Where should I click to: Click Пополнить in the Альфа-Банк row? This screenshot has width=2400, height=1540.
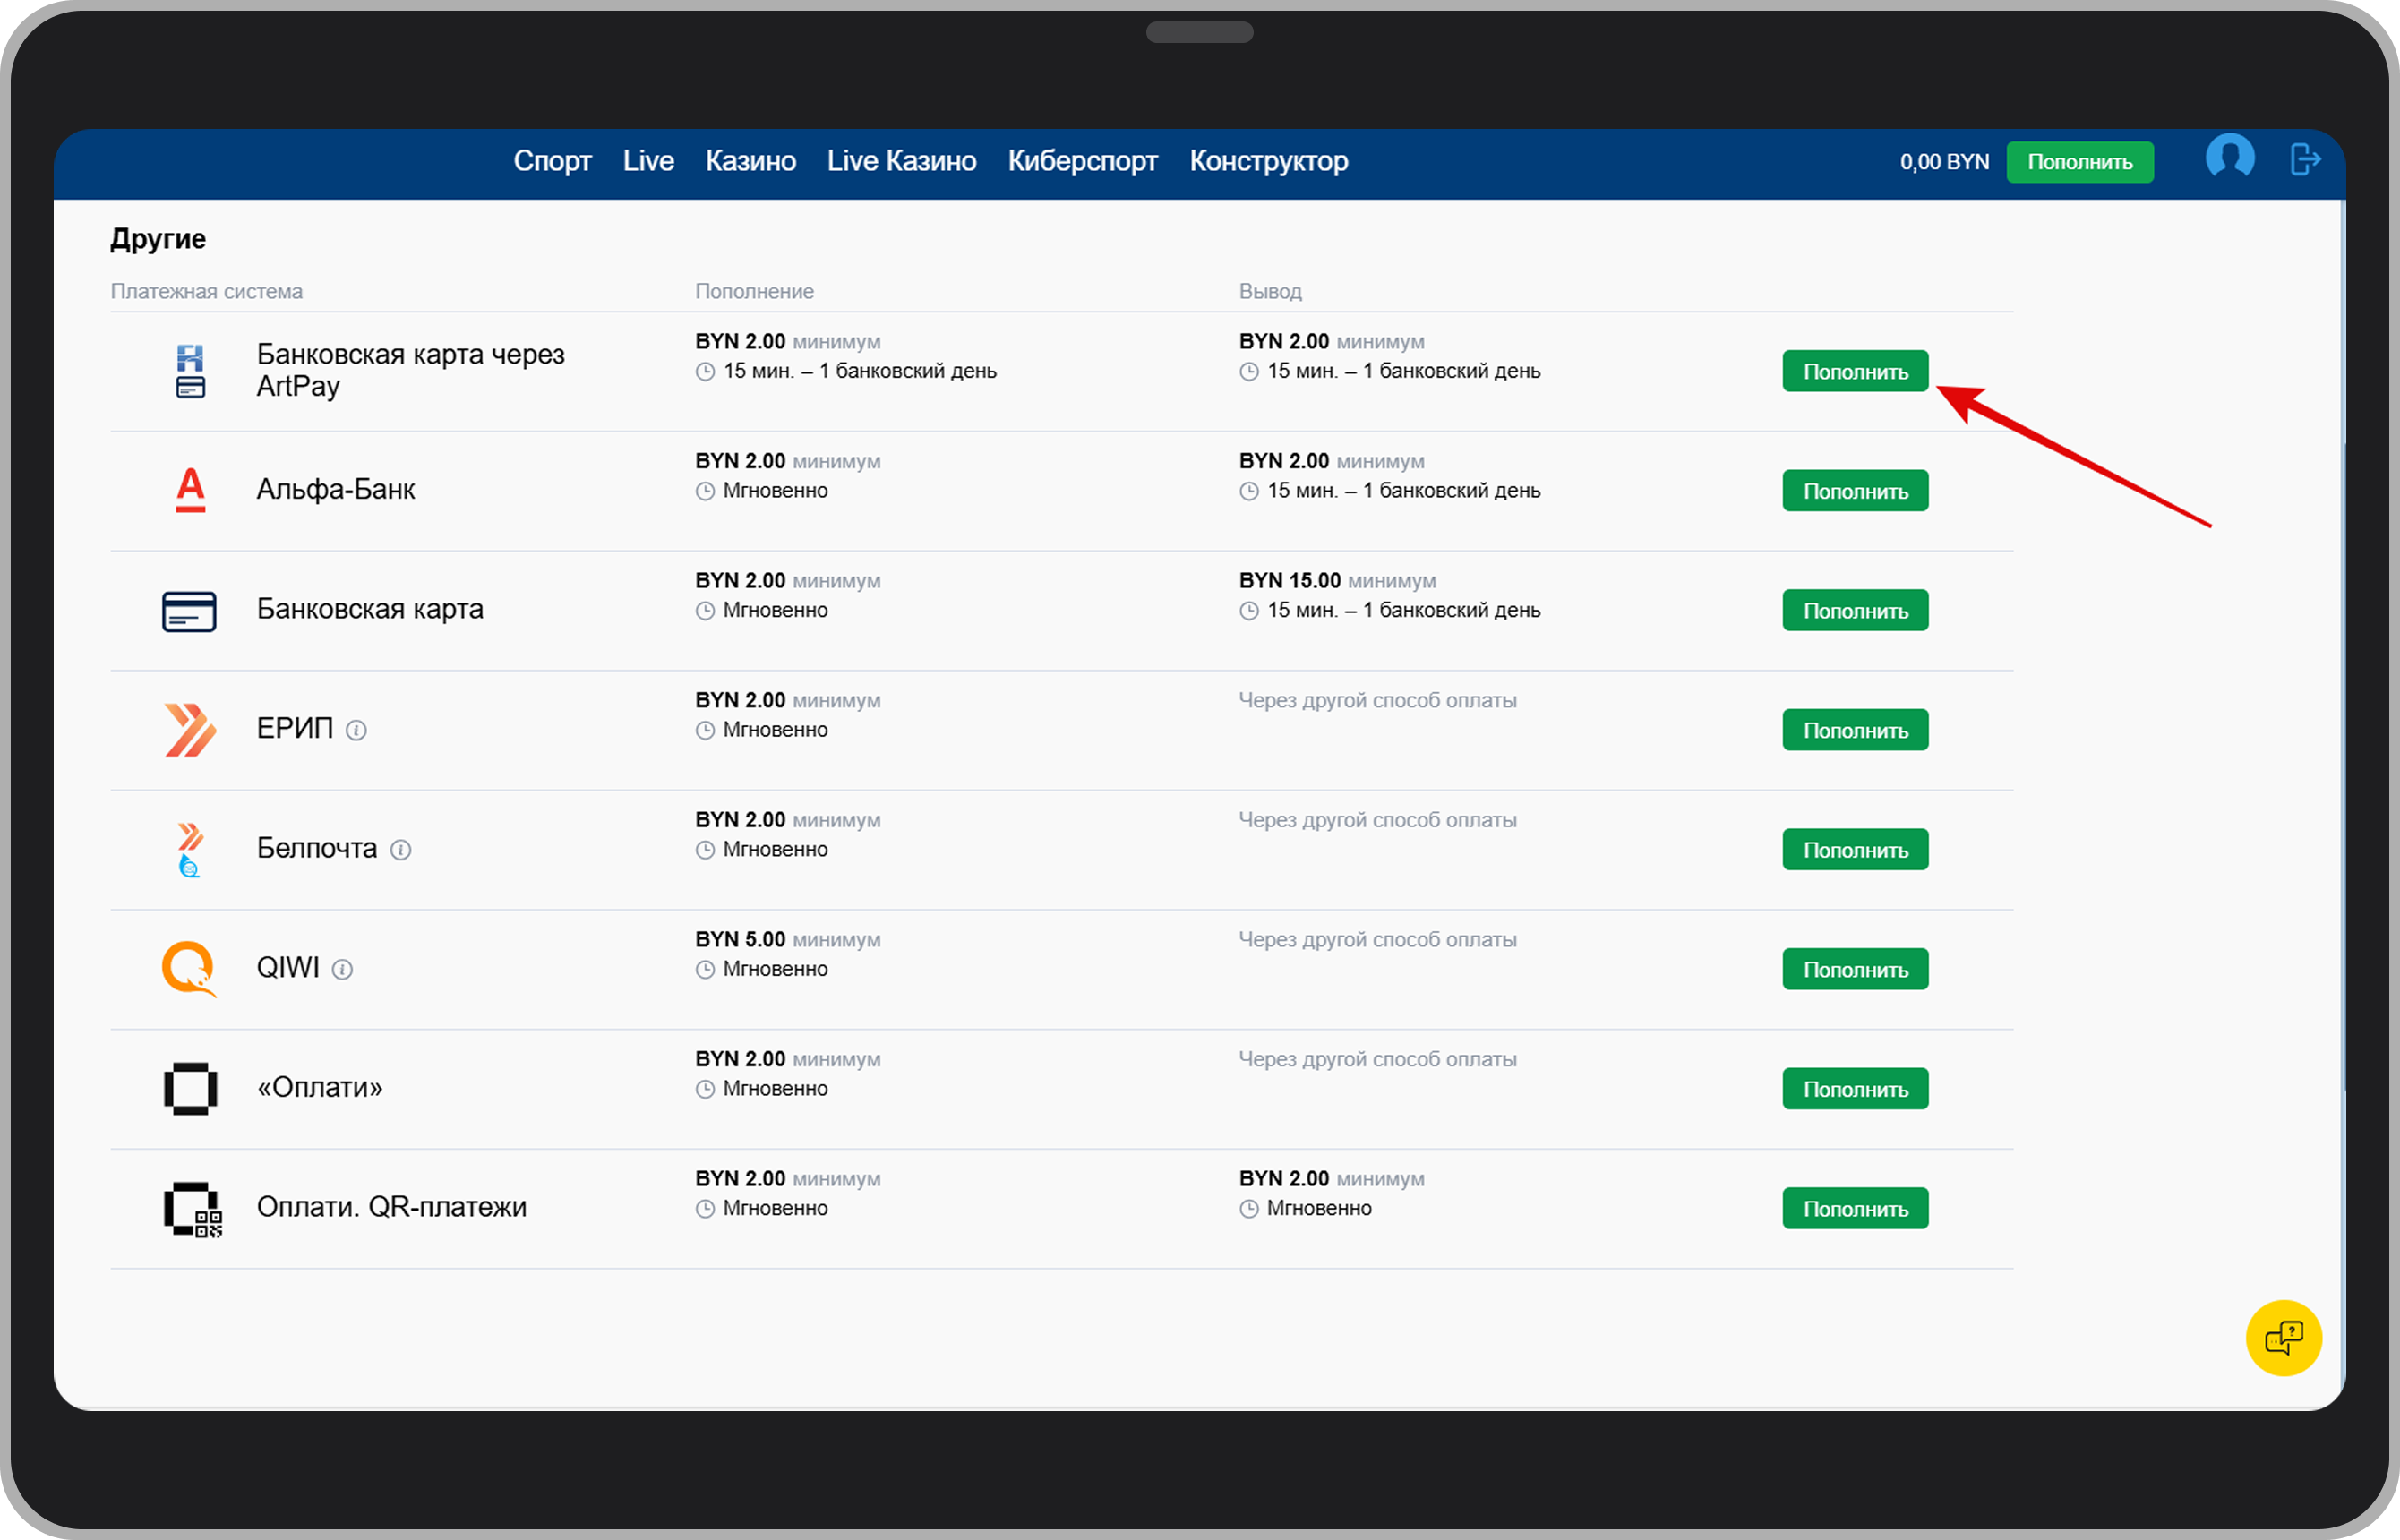[x=1854, y=491]
